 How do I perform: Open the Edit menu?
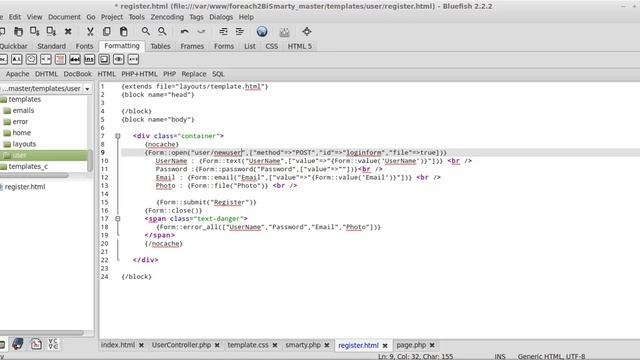coord(15,17)
